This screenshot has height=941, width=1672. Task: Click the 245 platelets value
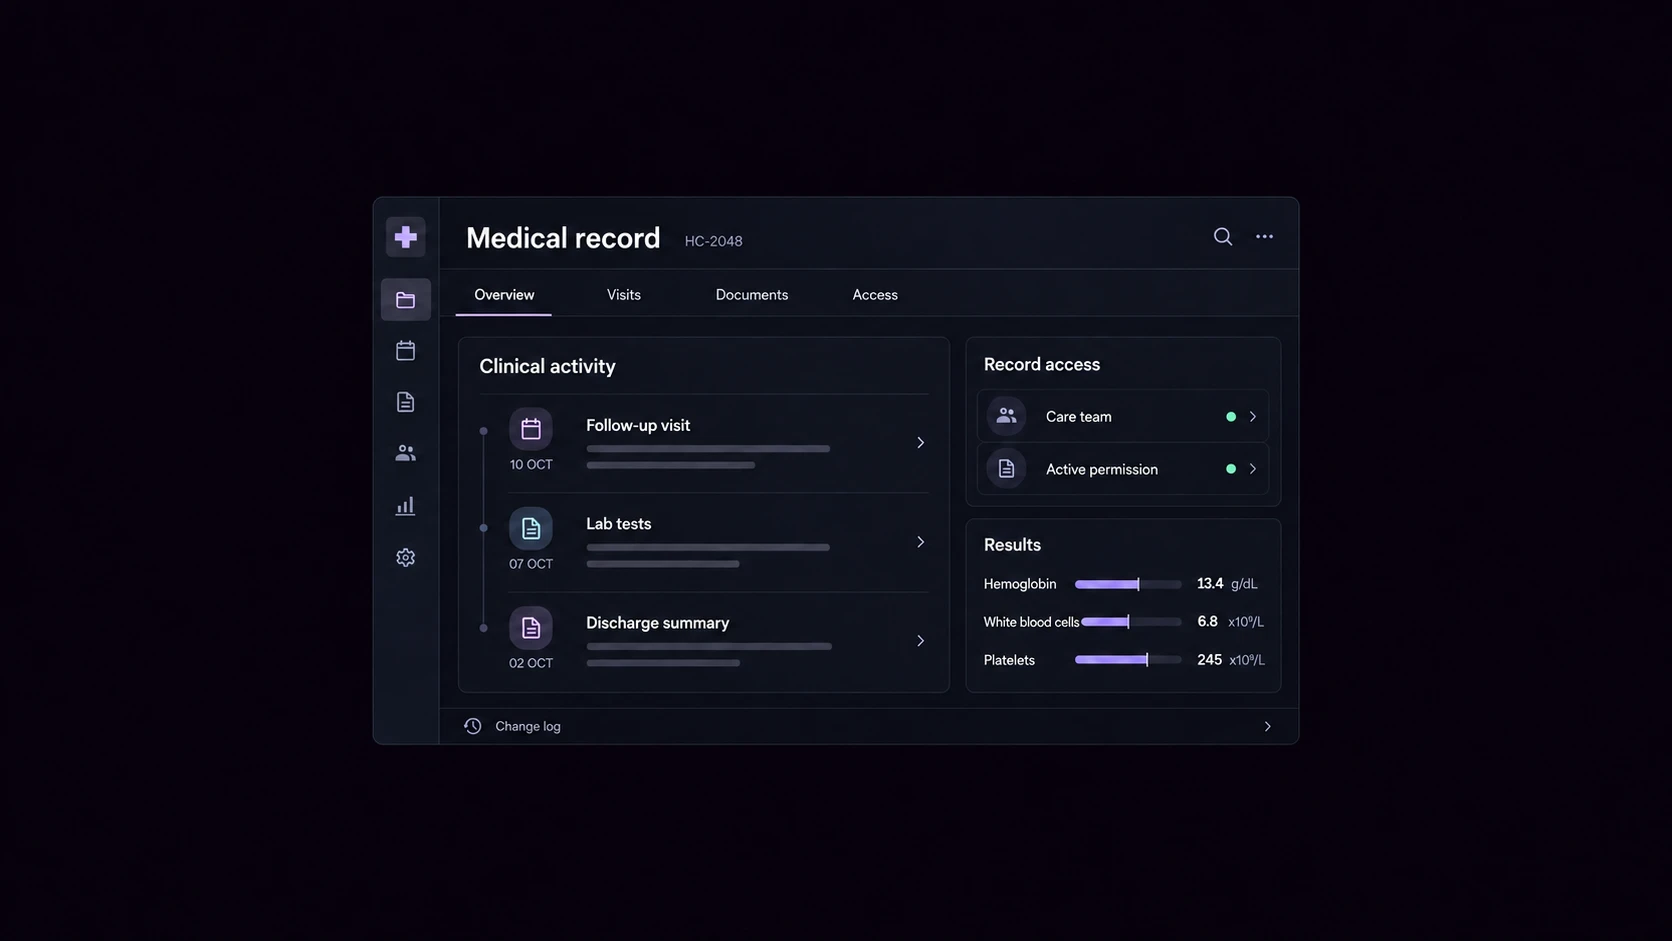pyautogui.click(x=1210, y=660)
